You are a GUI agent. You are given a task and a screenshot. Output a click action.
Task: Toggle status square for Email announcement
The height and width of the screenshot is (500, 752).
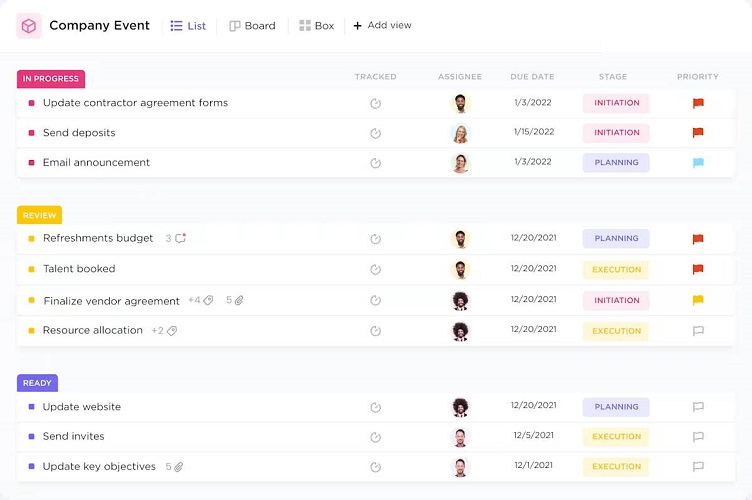(x=32, y=163)
